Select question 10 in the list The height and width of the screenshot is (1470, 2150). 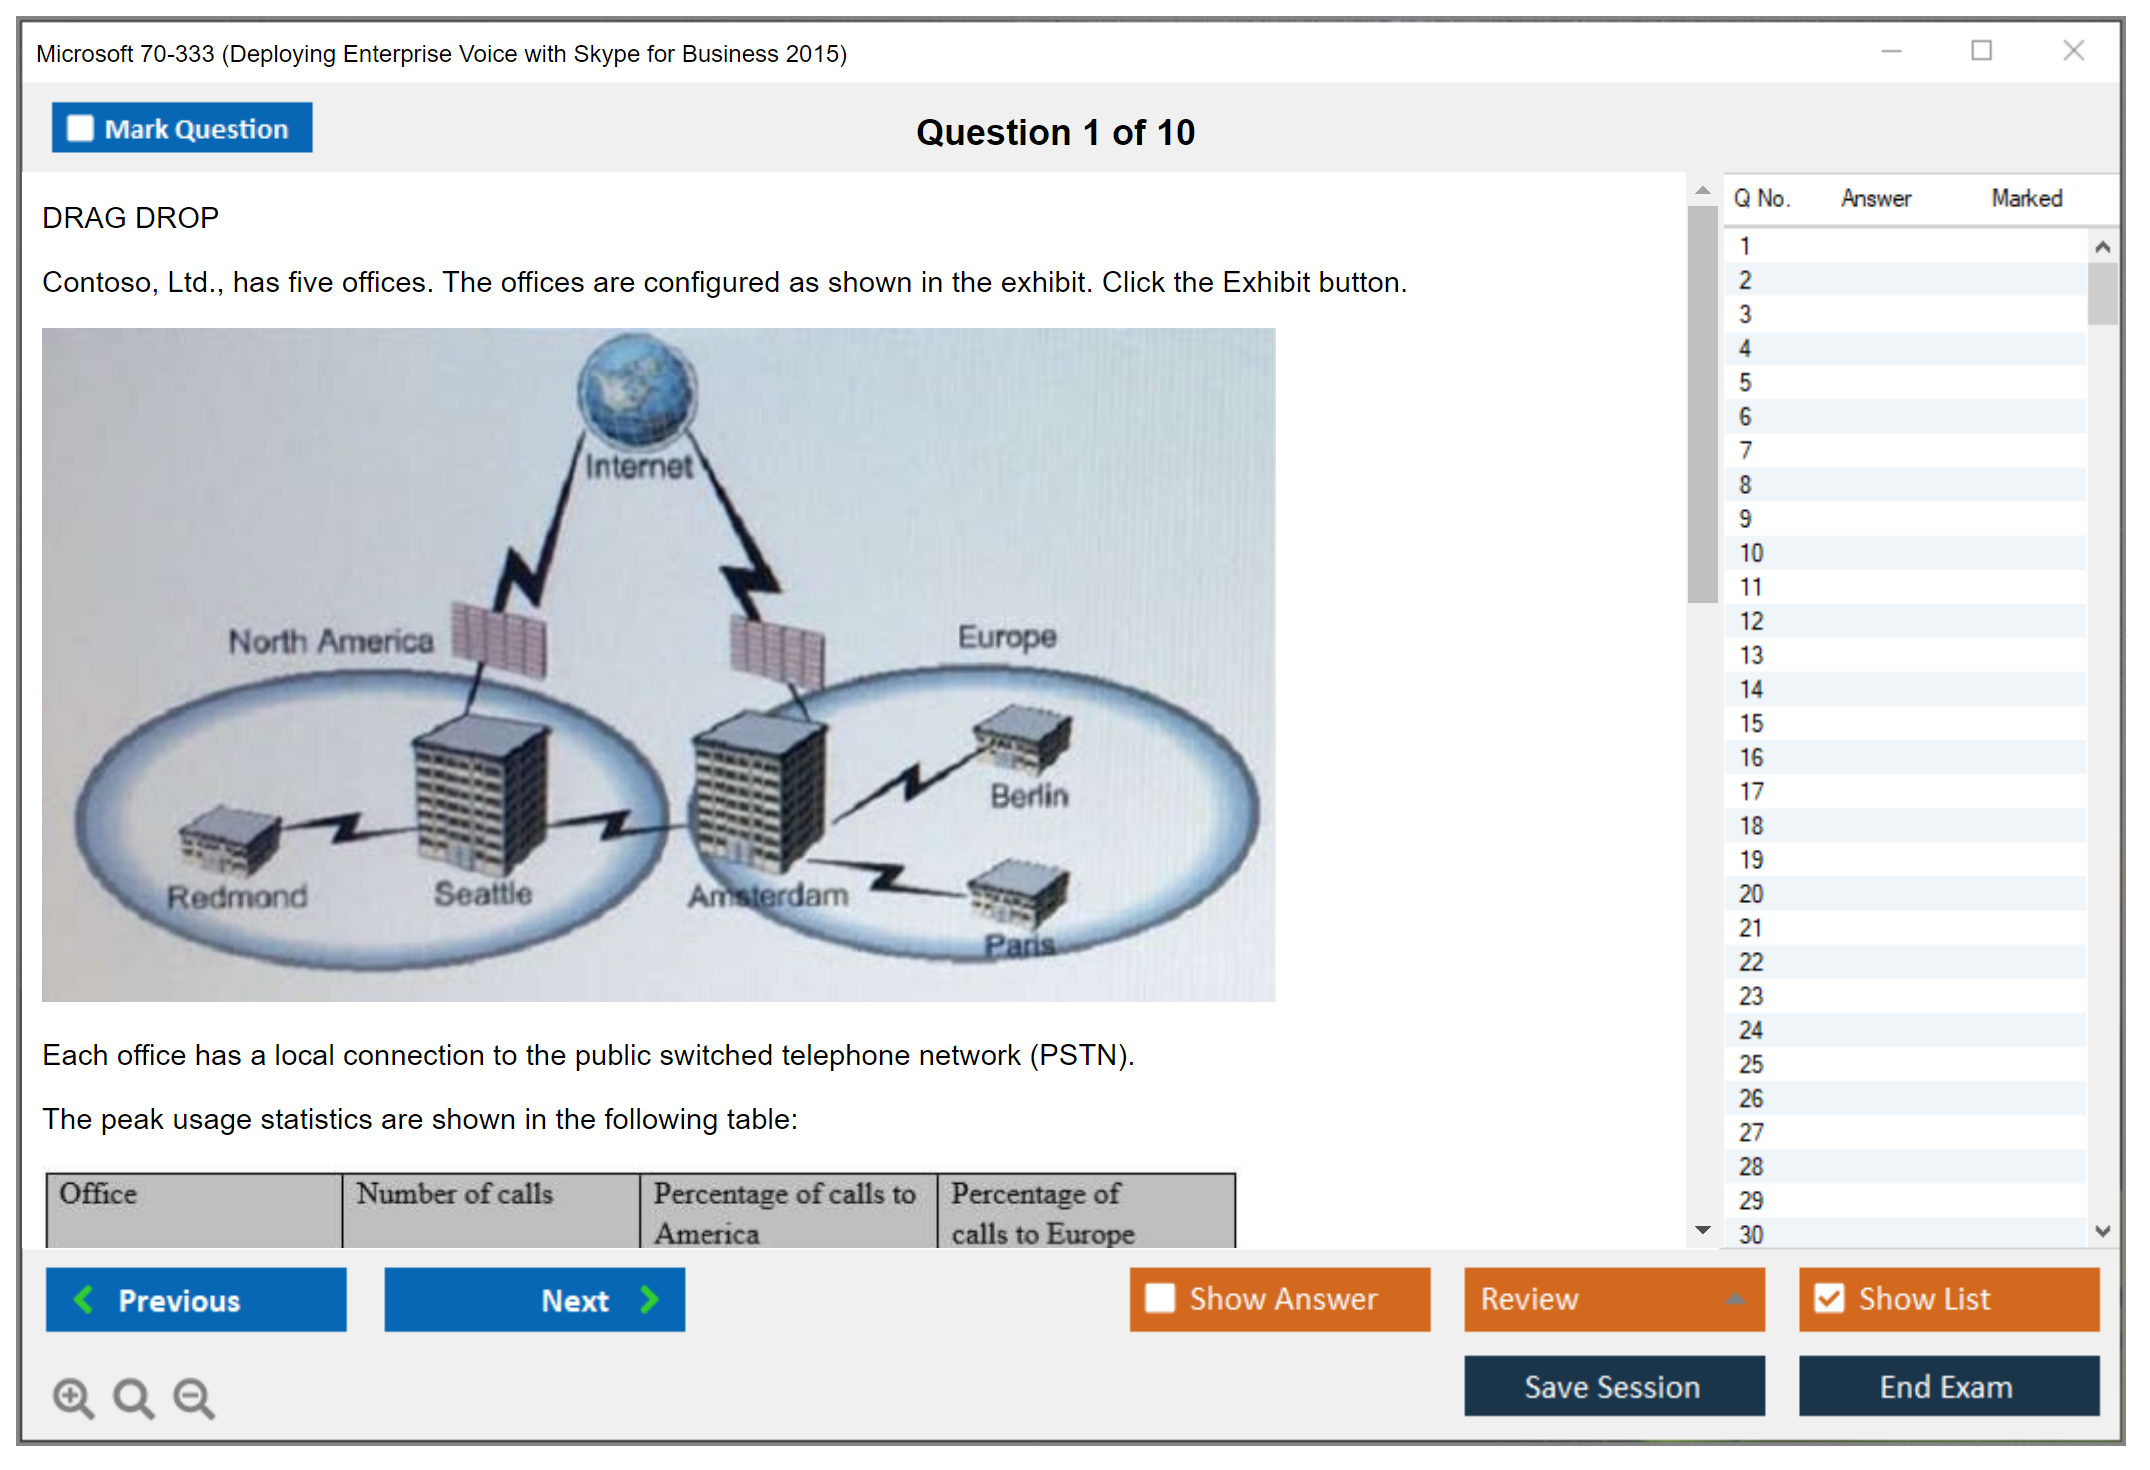point(1751,553)
